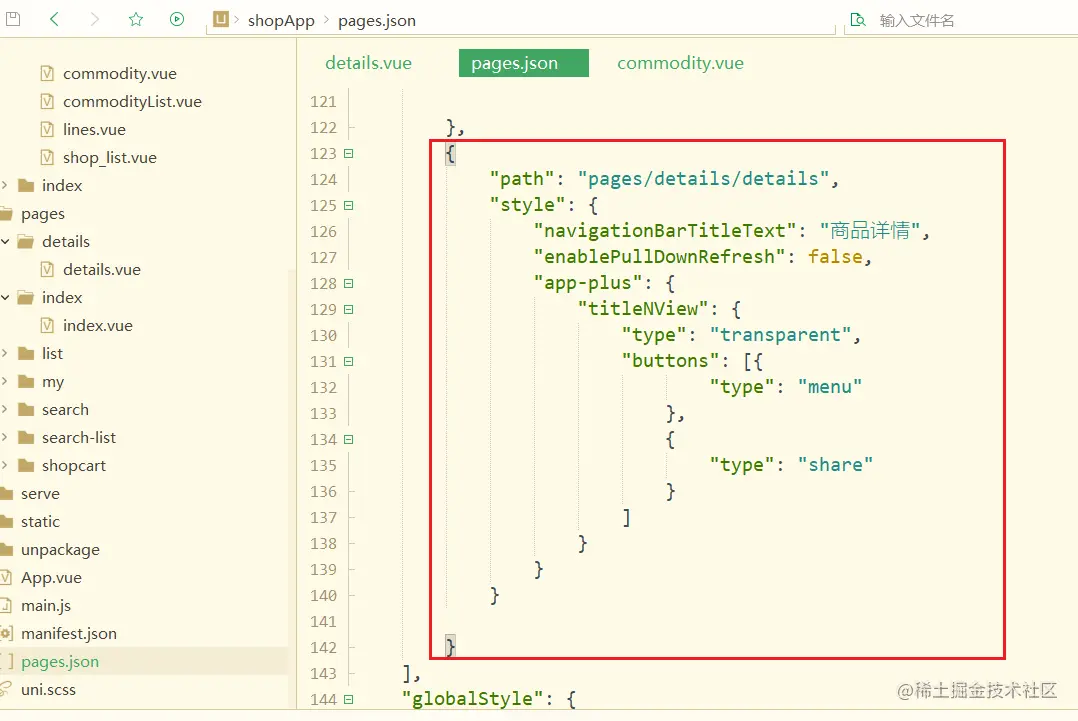The width and height of the screenshot is (1078, 721).
Task: Click the shopApp project icon in breadcrumb
Action: coord(221,19)
